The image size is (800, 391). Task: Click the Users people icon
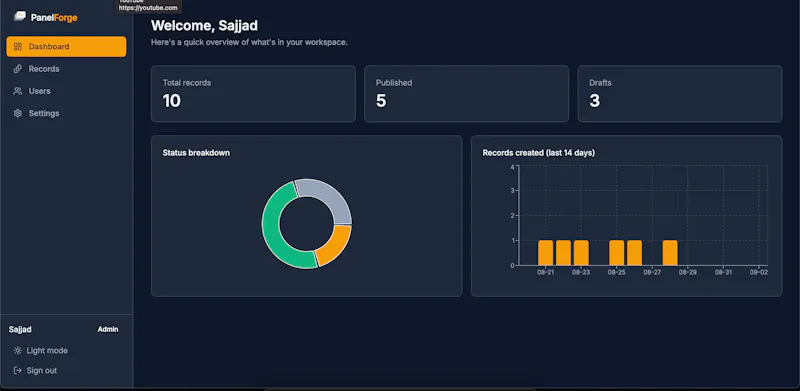coord(18,91)
